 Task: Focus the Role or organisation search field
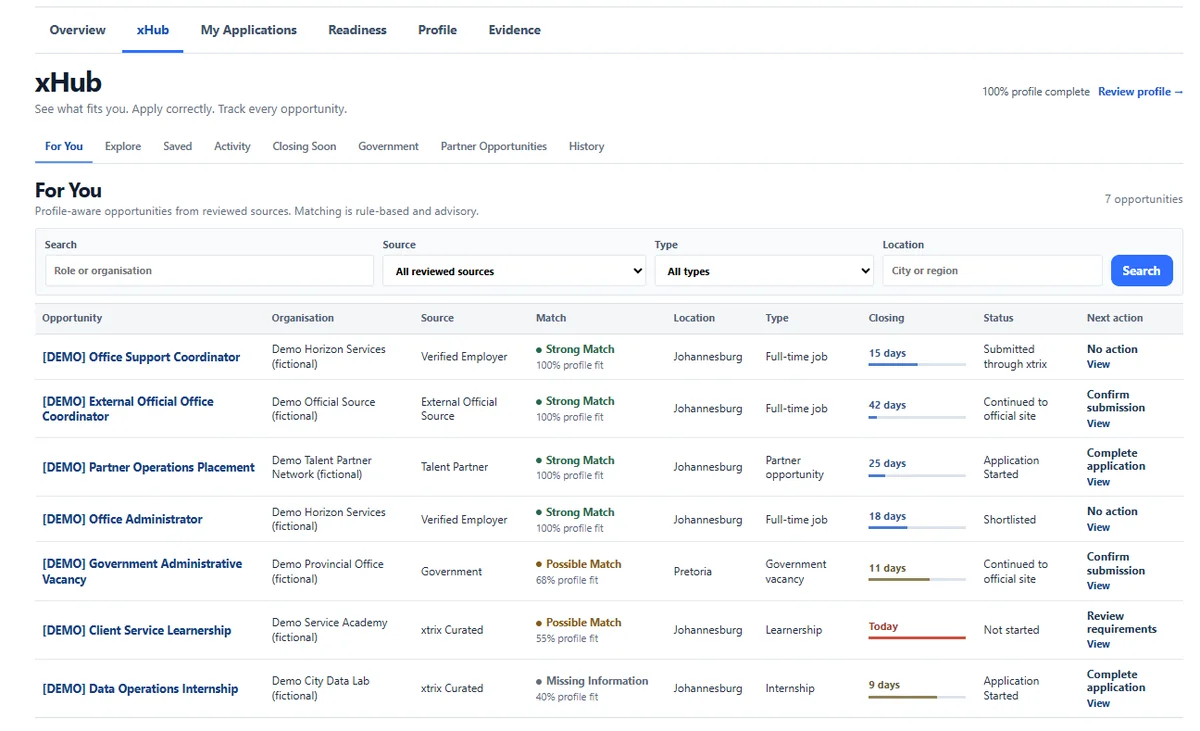pyautogui.click(x=209, y=271)
